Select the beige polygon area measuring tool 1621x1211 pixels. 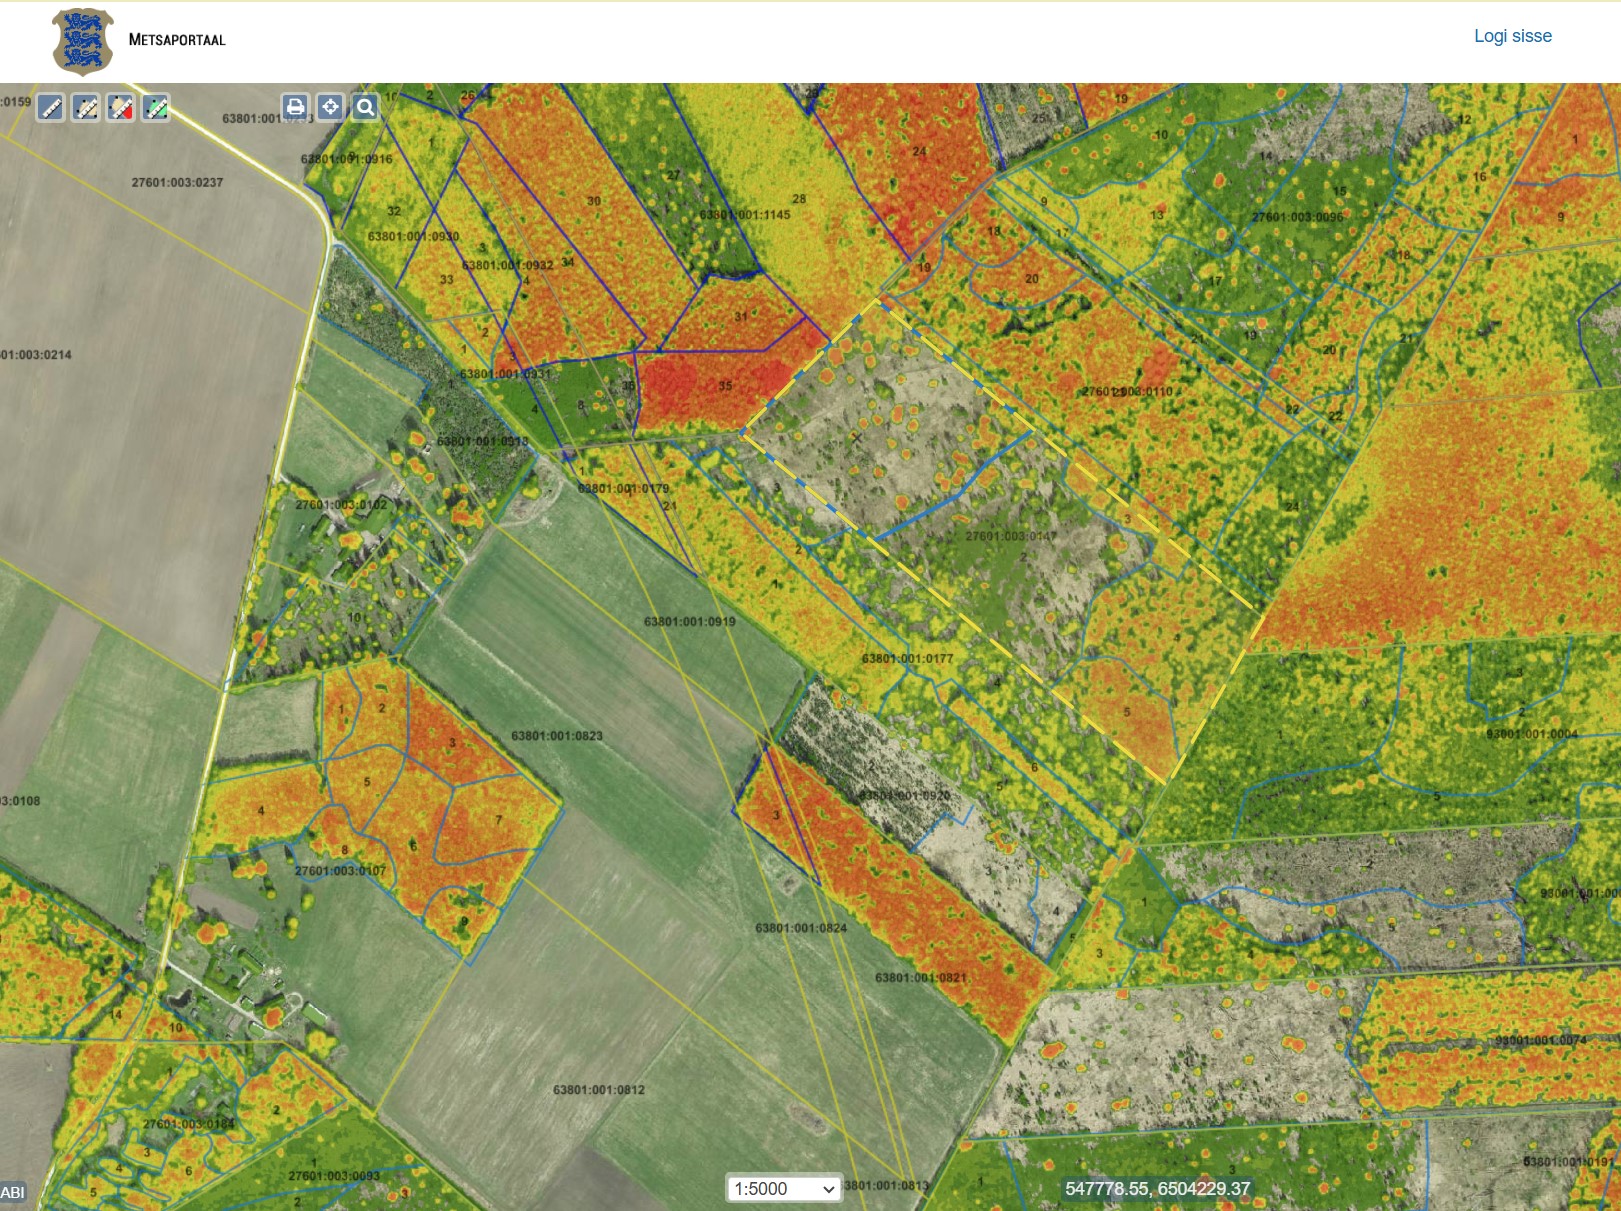(86, 108)
